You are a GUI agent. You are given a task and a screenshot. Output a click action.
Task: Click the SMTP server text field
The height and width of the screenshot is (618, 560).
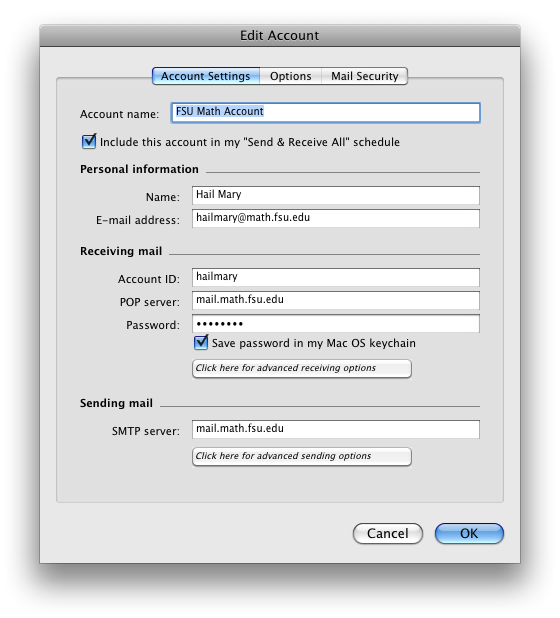point(336,429)
